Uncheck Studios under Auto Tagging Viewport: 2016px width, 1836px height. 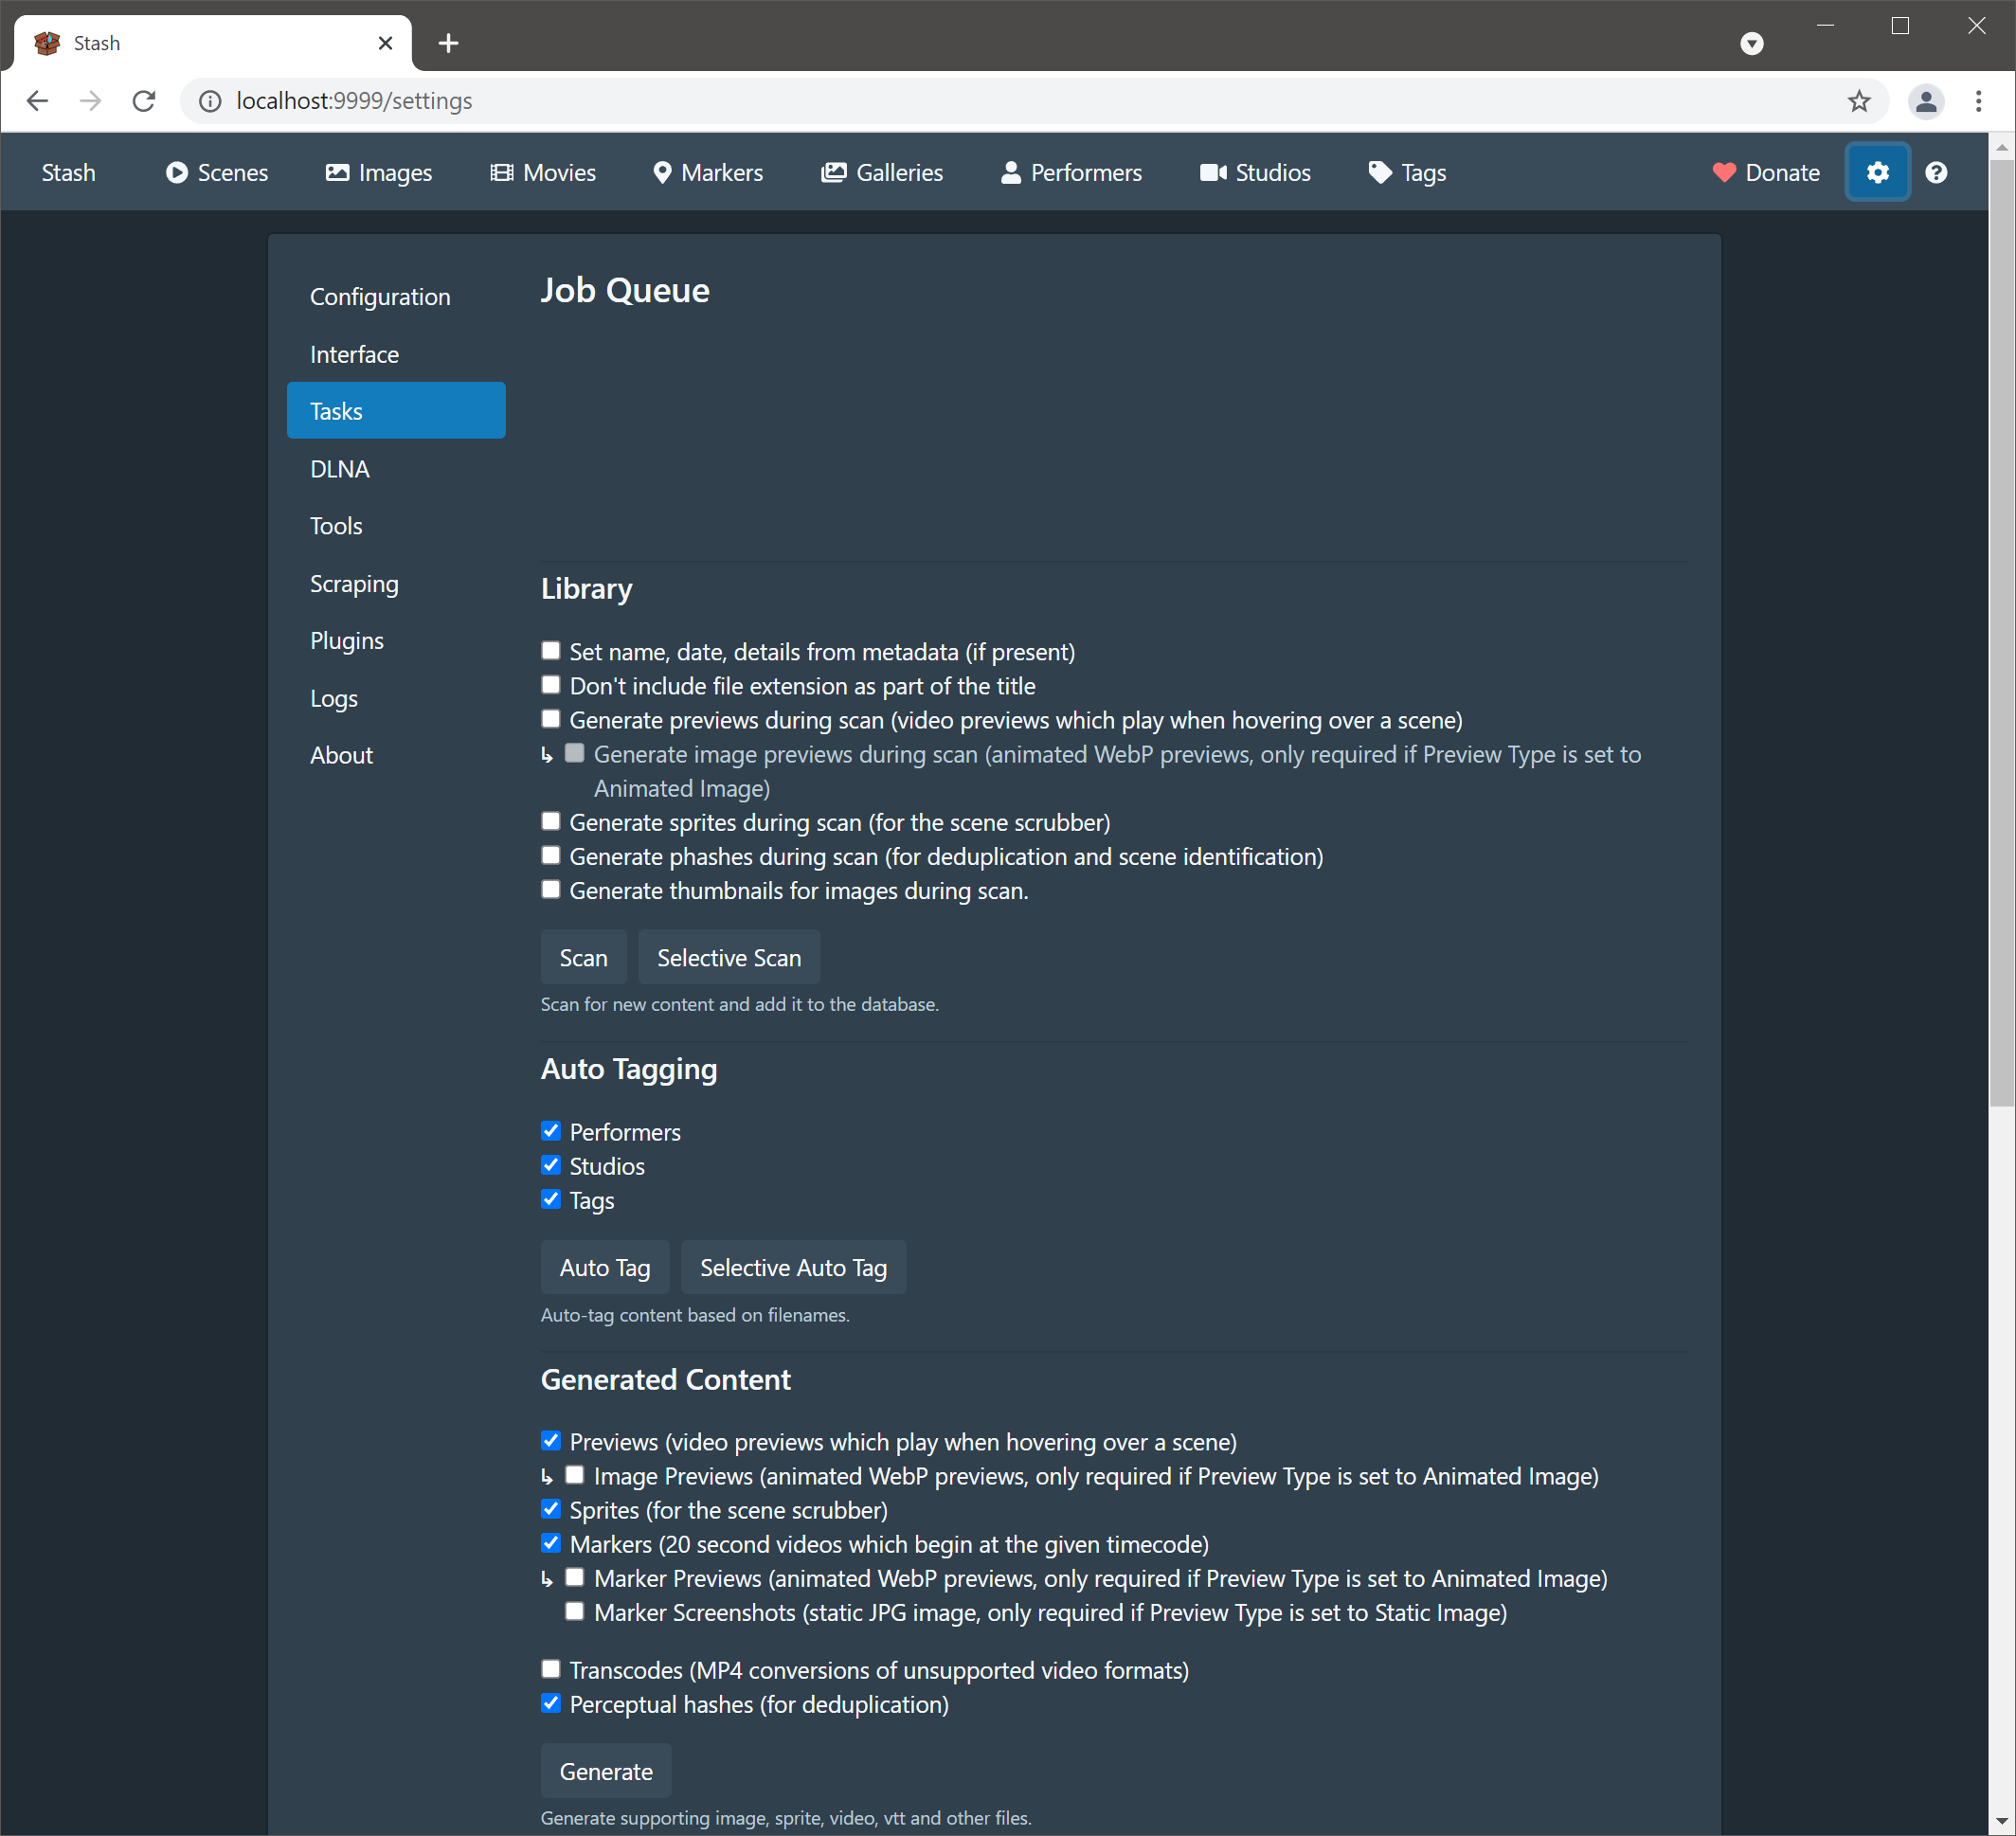(551, 1165)
